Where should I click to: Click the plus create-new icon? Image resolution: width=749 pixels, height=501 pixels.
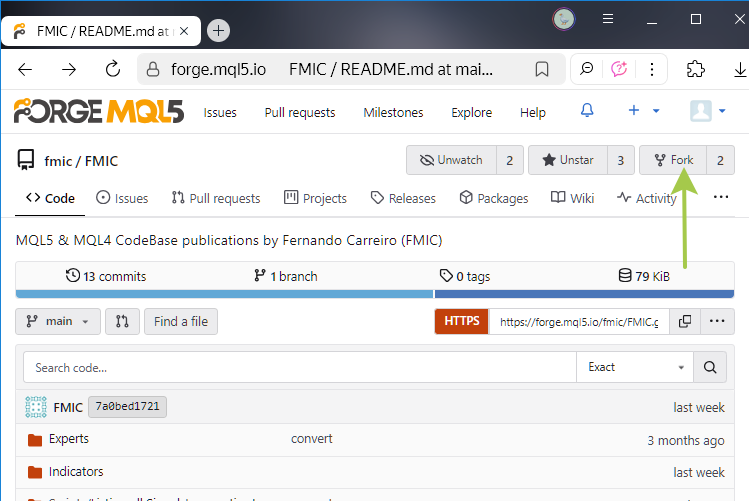(x=634, y=110)
